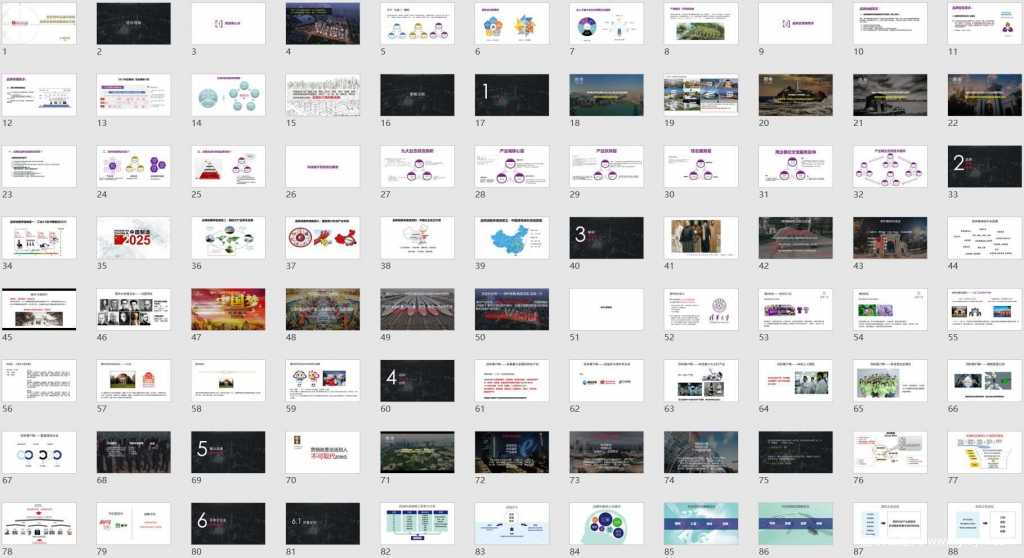Select section slide 69 showing number 5

point(229,453)
